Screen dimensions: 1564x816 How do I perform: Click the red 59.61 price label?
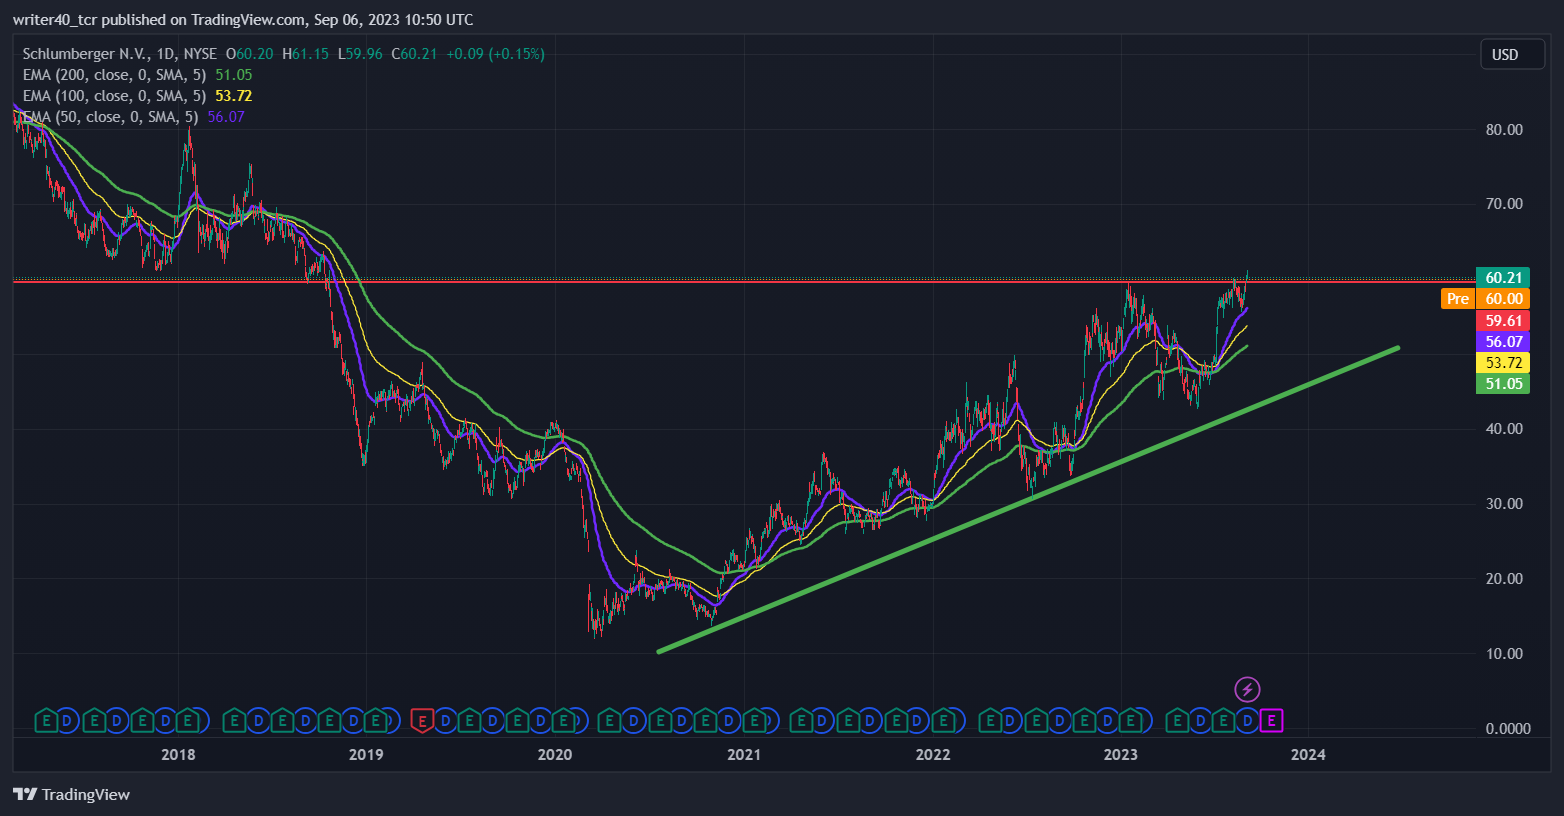[1503, 321]
